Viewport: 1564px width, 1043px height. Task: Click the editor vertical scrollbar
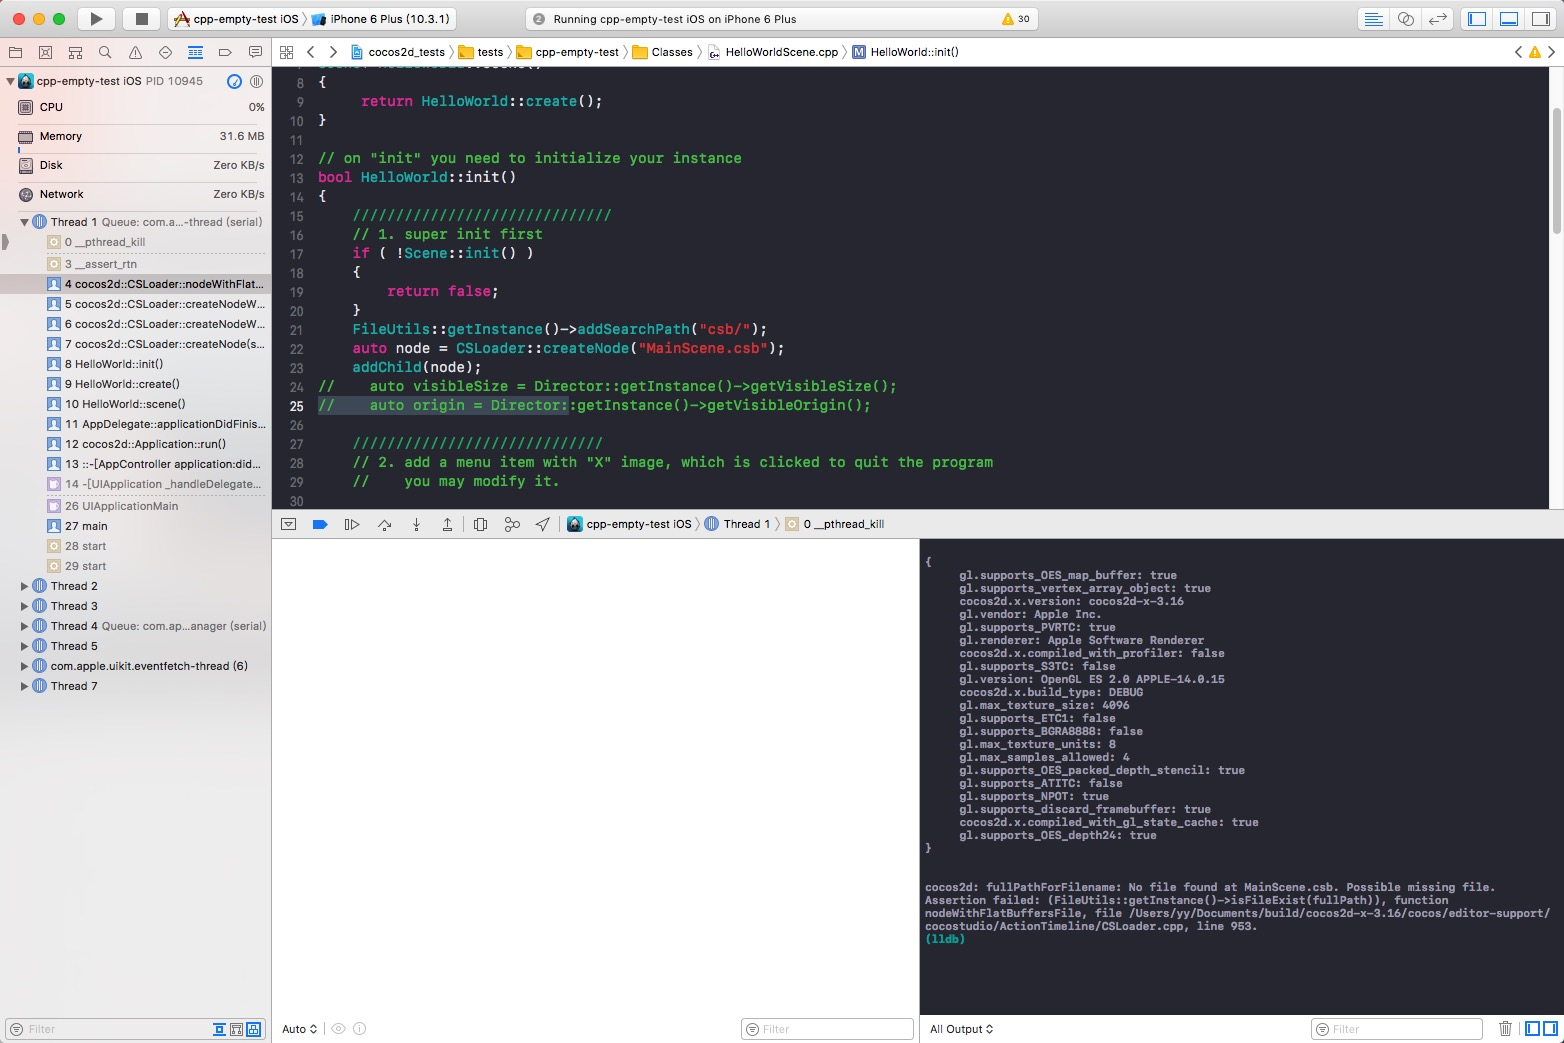click(1556, 170)
